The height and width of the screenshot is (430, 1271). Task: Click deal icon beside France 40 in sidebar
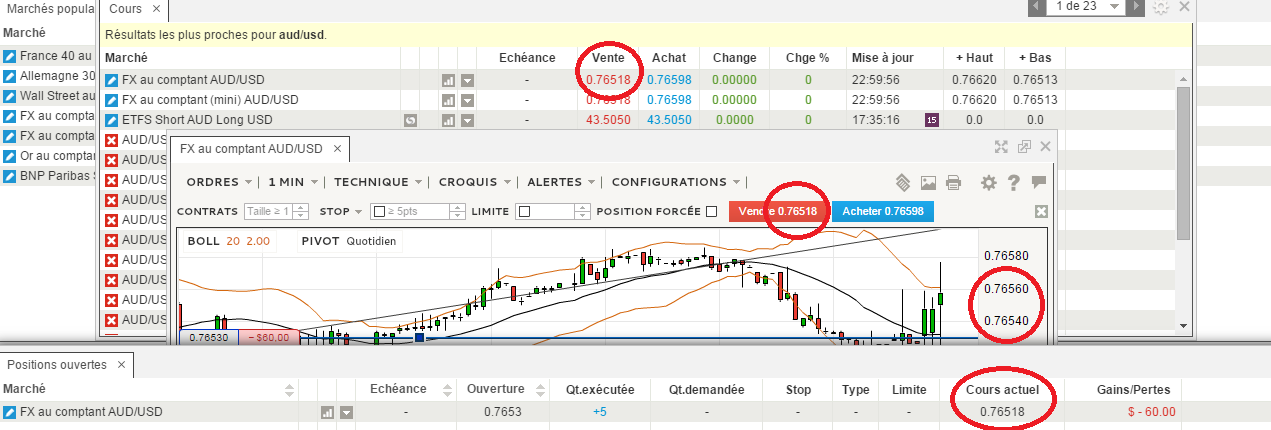[10, 56]
